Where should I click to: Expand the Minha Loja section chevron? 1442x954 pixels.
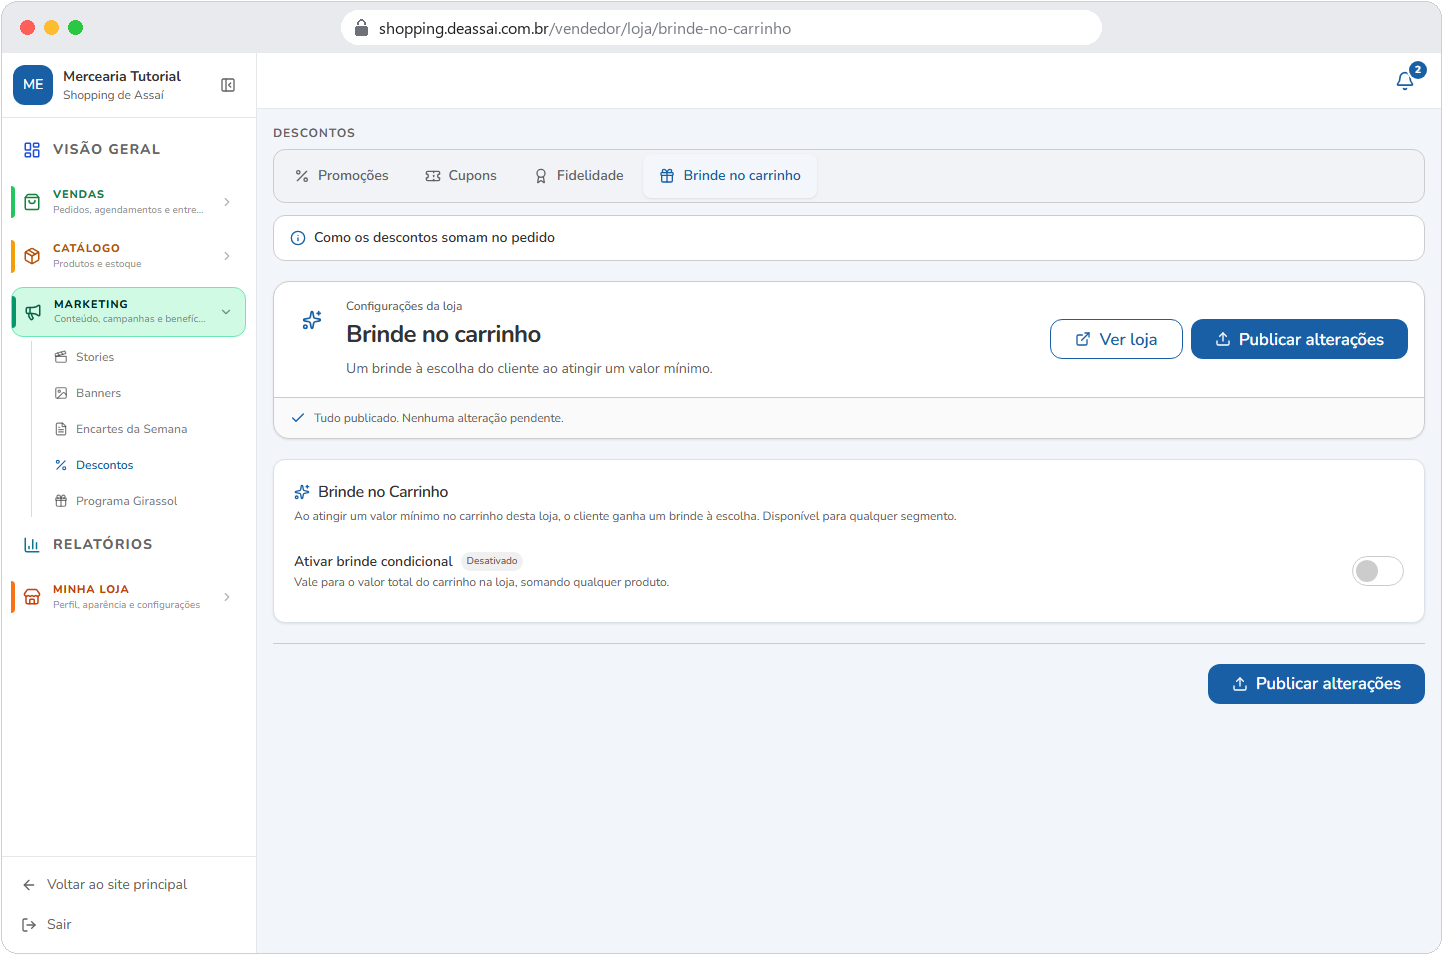pos(227,597)
